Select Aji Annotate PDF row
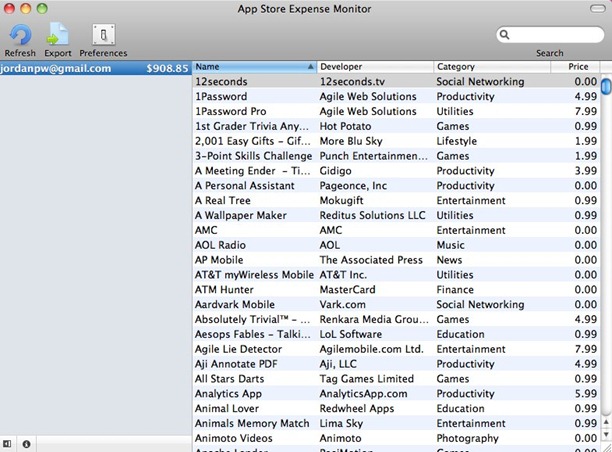612x452 pixels. 396,363
